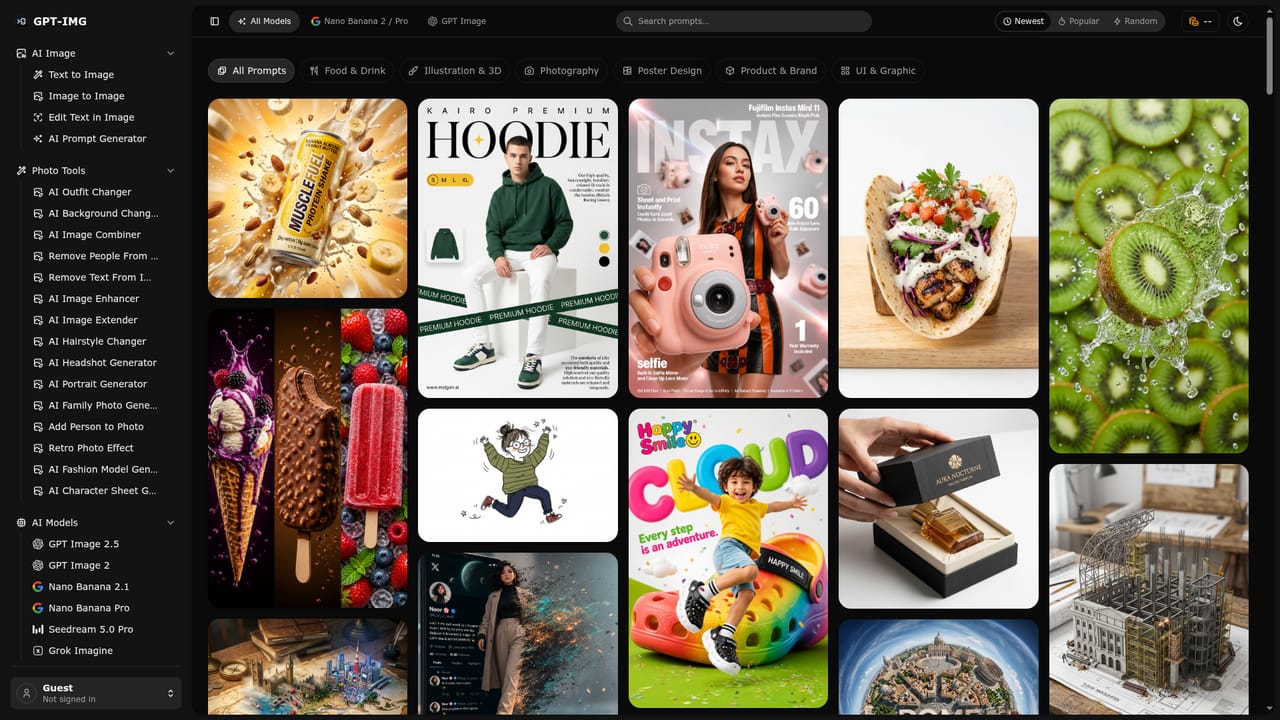Click the AI Hairstyle Changer icon
The width and height of the screenshot is (1280, 720).
pos(38,341)
